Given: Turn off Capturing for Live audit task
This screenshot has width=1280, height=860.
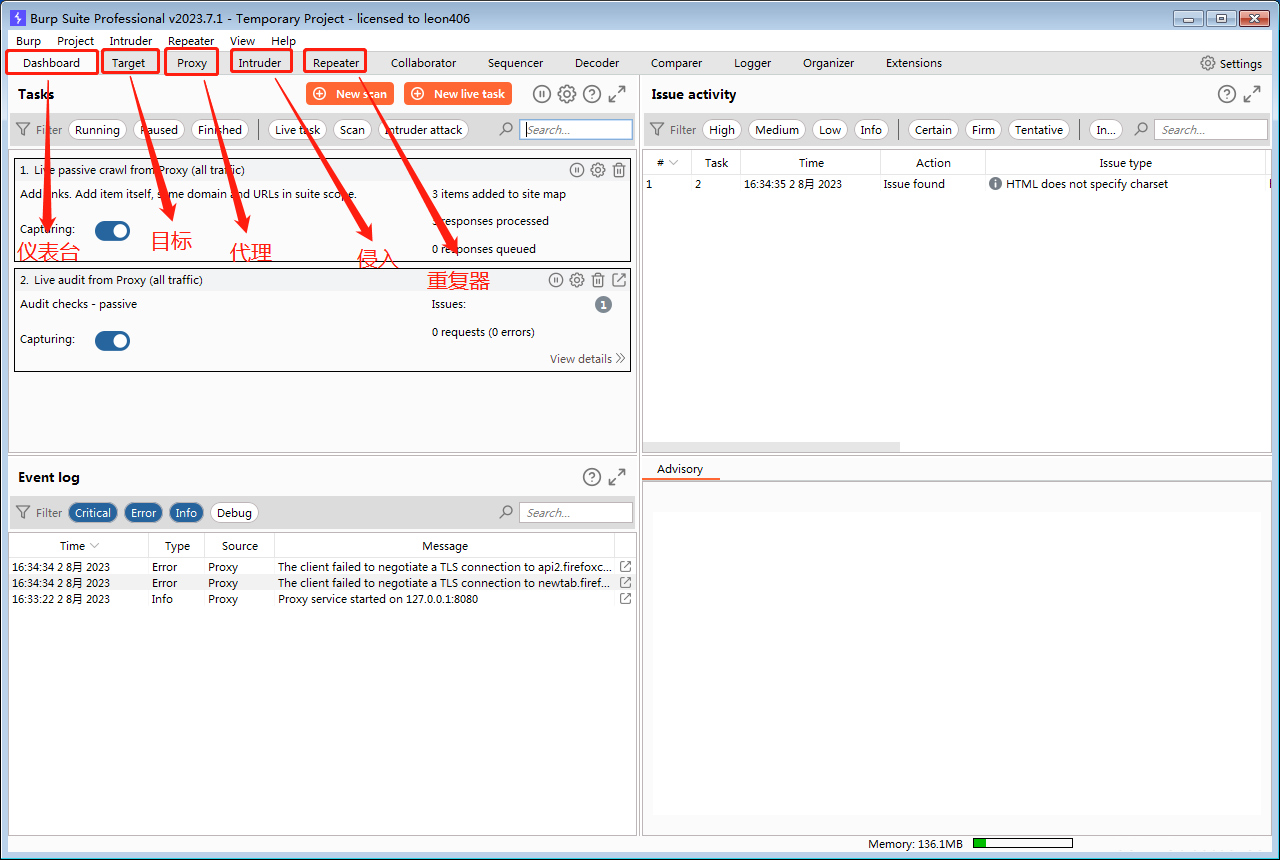Looking at the screenshot, I should point(112,340).
